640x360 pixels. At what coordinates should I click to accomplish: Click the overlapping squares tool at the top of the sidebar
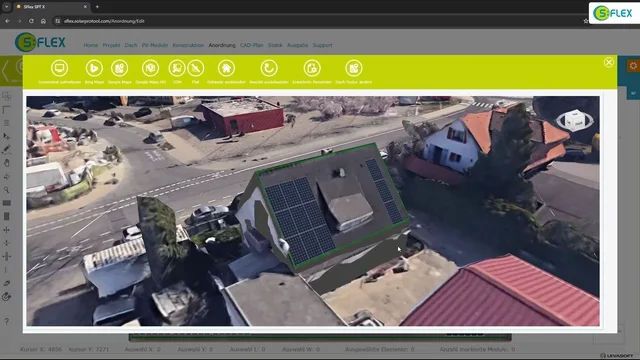coord(6,96)
